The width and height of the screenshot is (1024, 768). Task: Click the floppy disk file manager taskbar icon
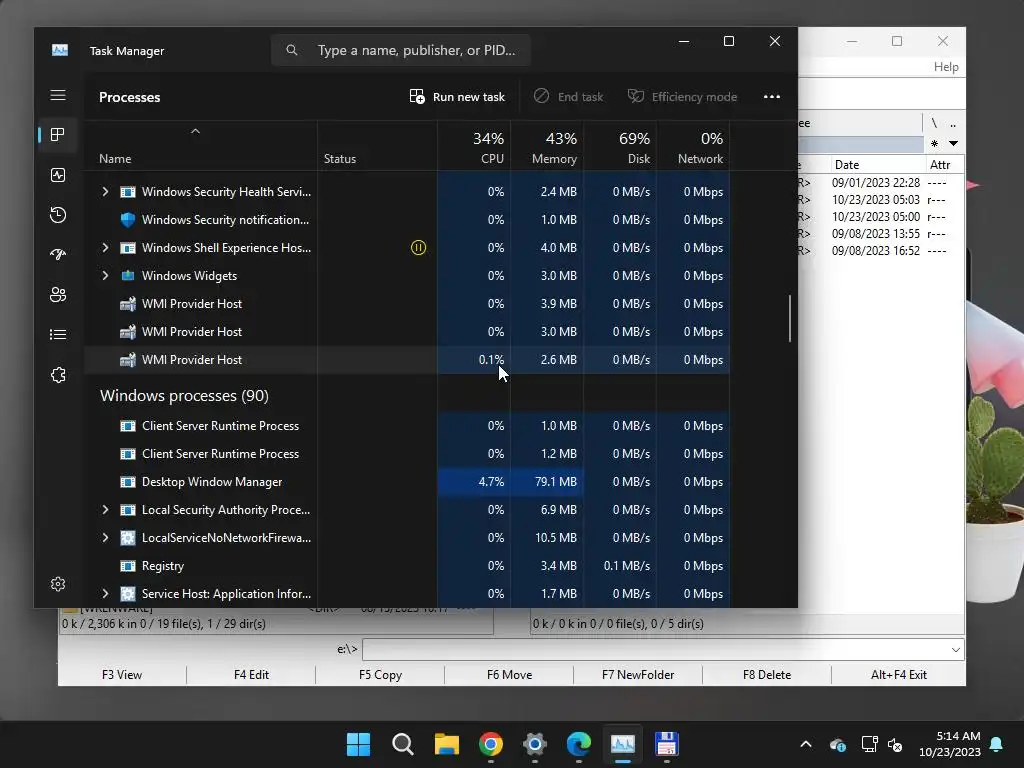coord(667,744)
